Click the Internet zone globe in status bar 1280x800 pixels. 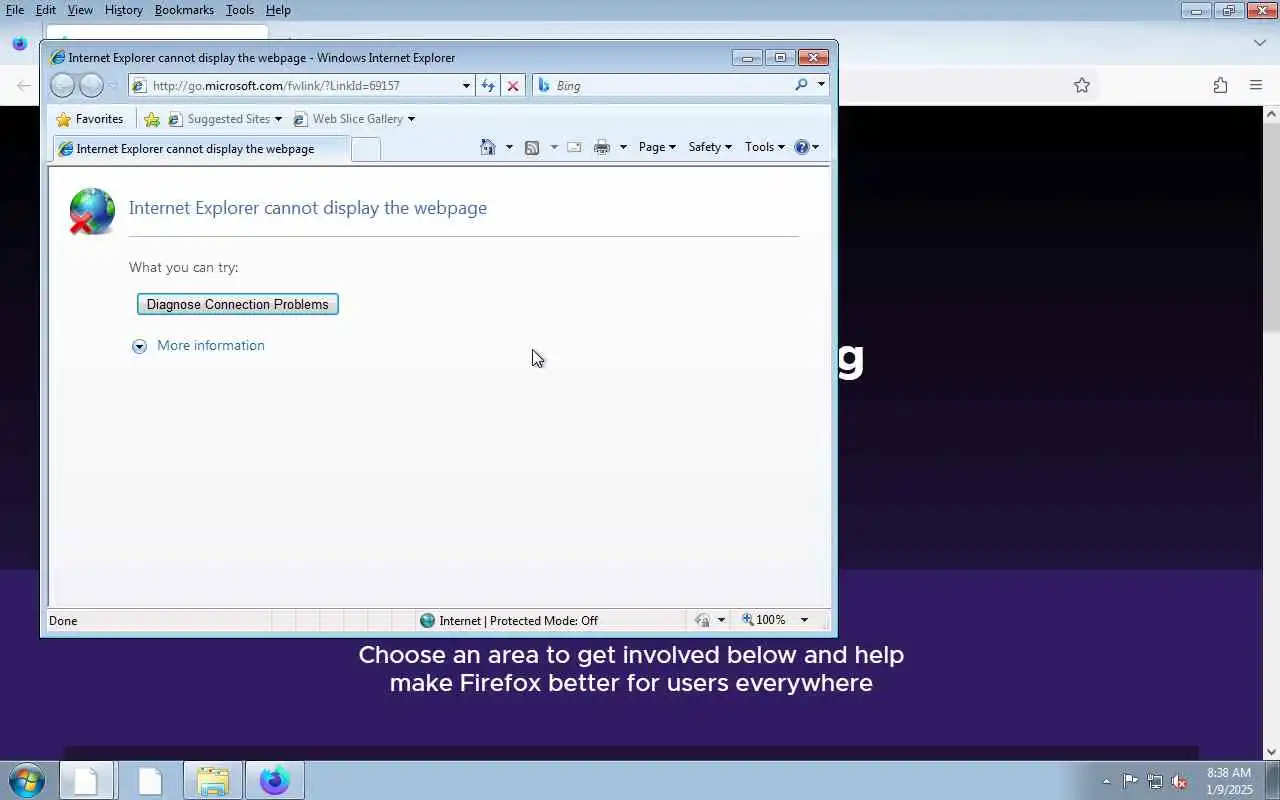tap(428, 620)
